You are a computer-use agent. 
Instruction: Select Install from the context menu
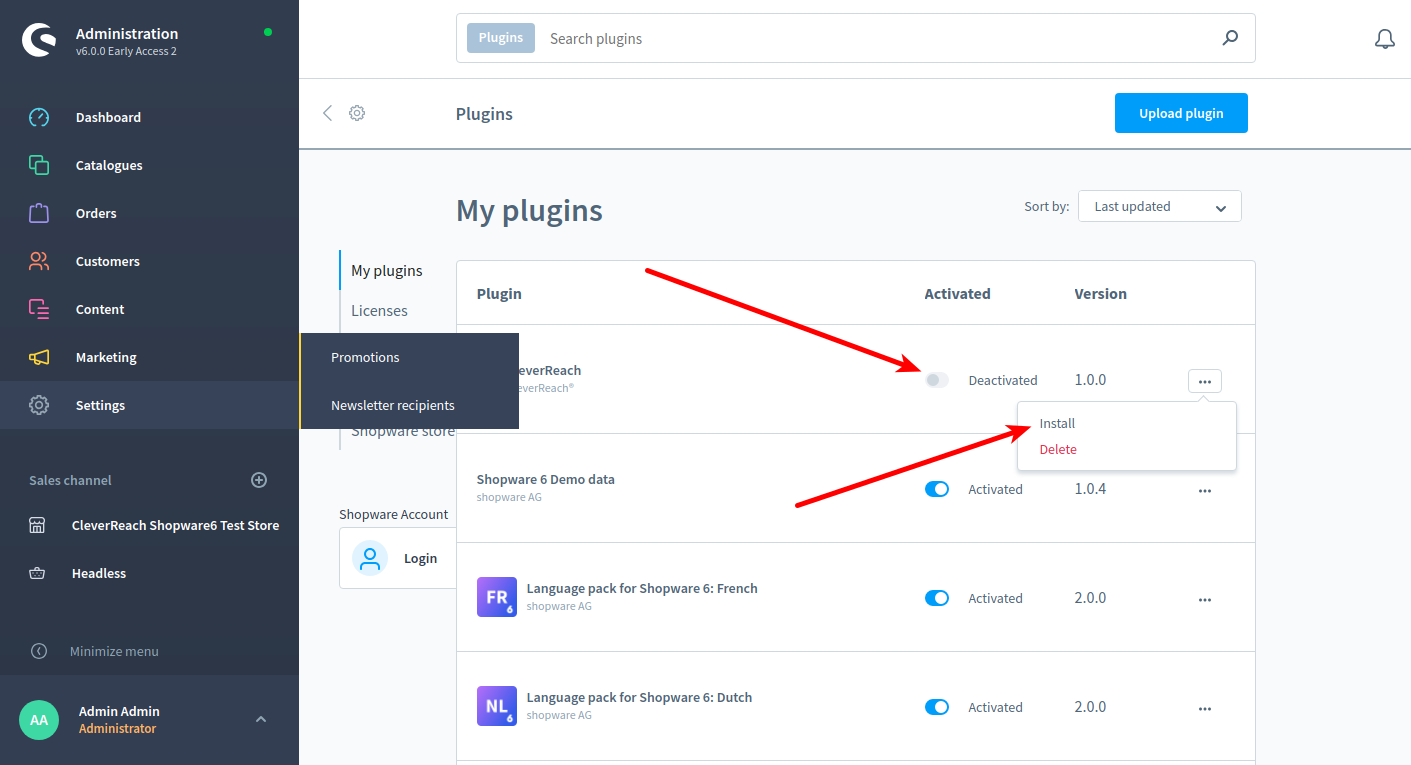(x=1057, y=424)
